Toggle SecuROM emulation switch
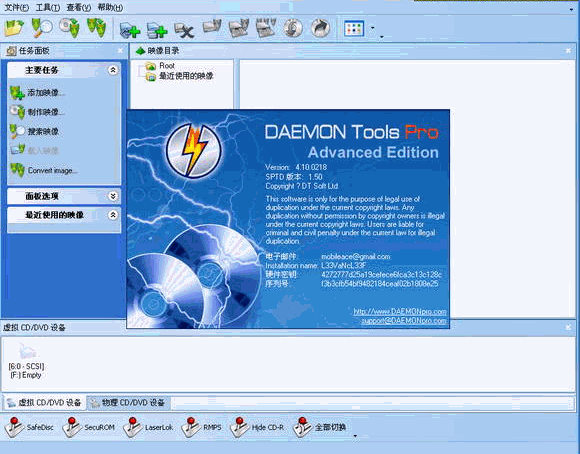This screenshot has height=454, width=580. pyautogui.click(x=88, y=427)
